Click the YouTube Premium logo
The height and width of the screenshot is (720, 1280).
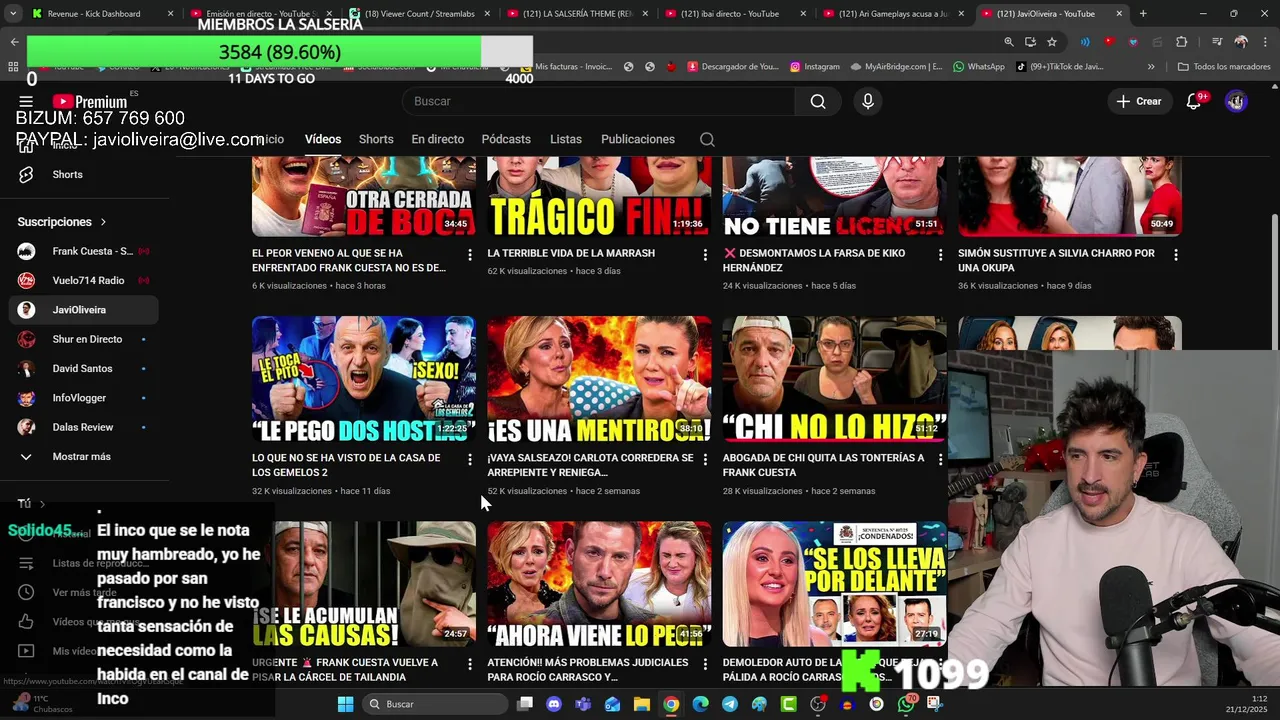[90, 101]
